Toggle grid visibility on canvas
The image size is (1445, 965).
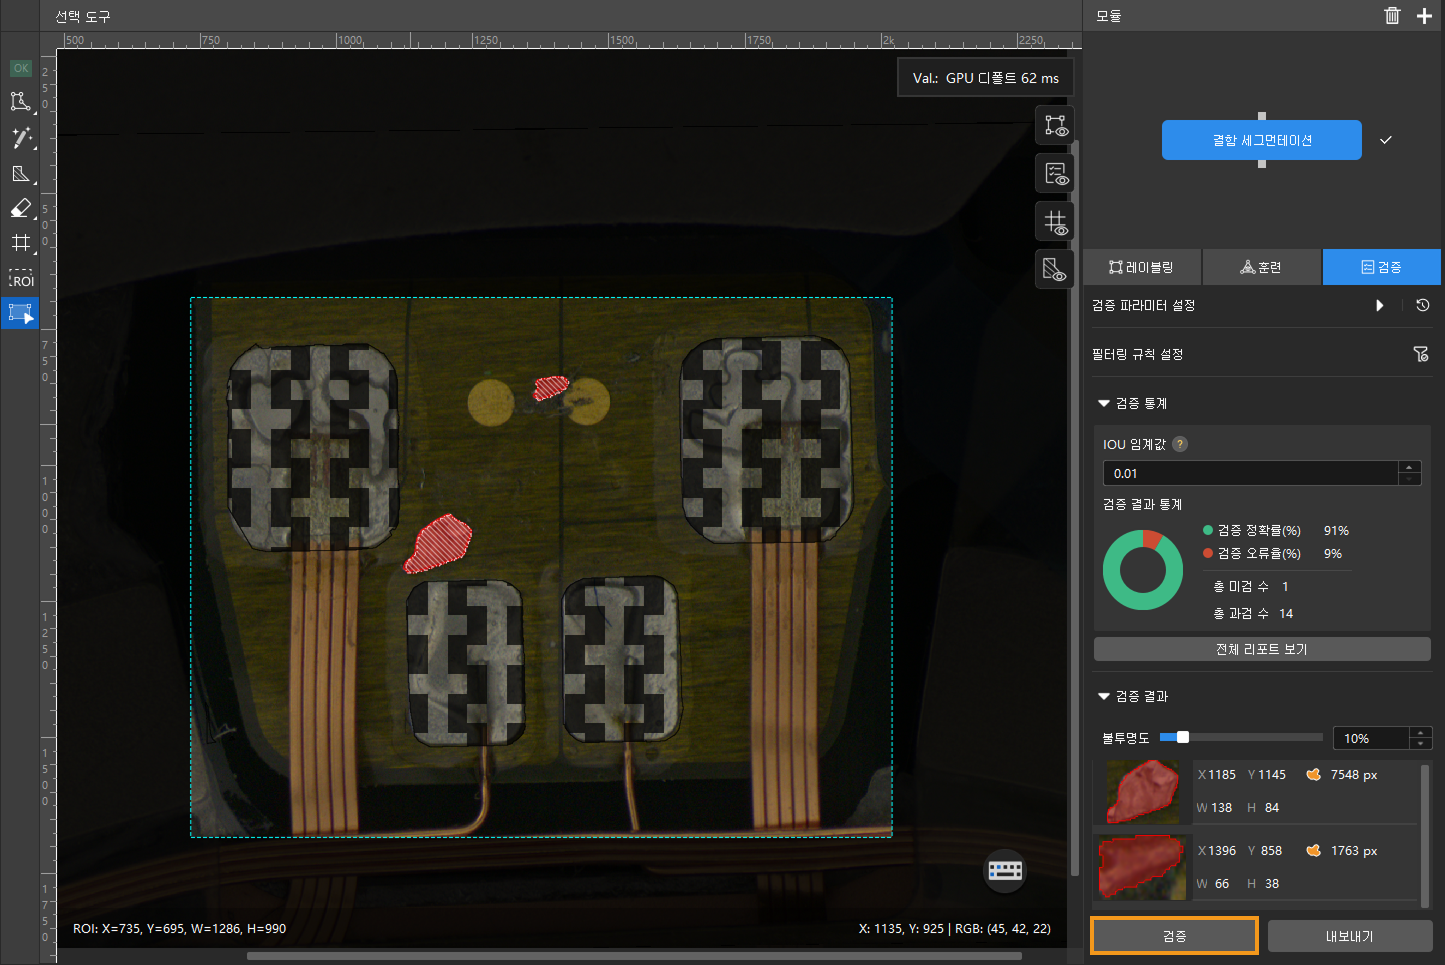(x=1055, y=222)
